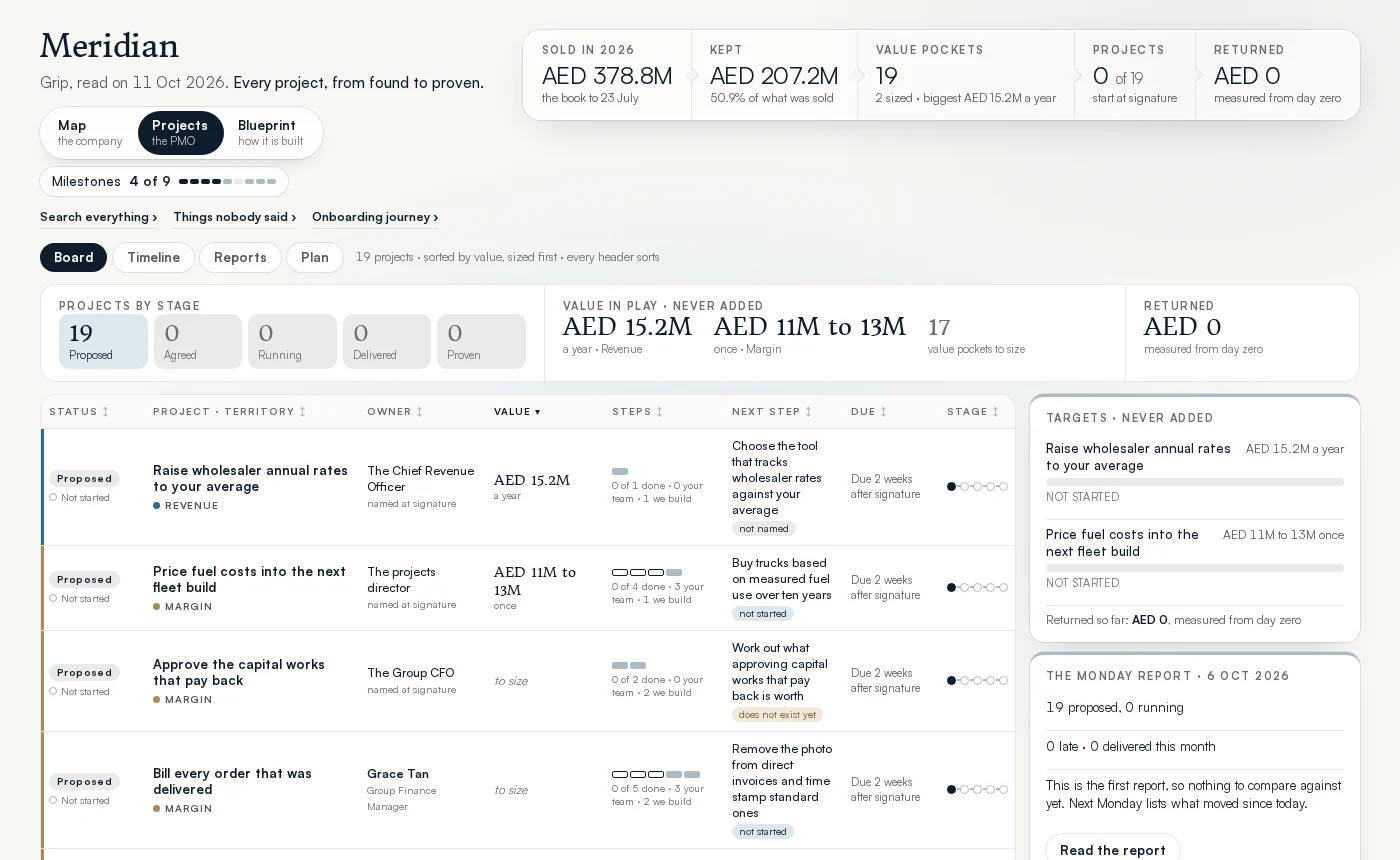Image resolution: width=1400 pixels, height=860 pixels.
Task: Sort the table by the Status column
Action: tap(79, 412)
